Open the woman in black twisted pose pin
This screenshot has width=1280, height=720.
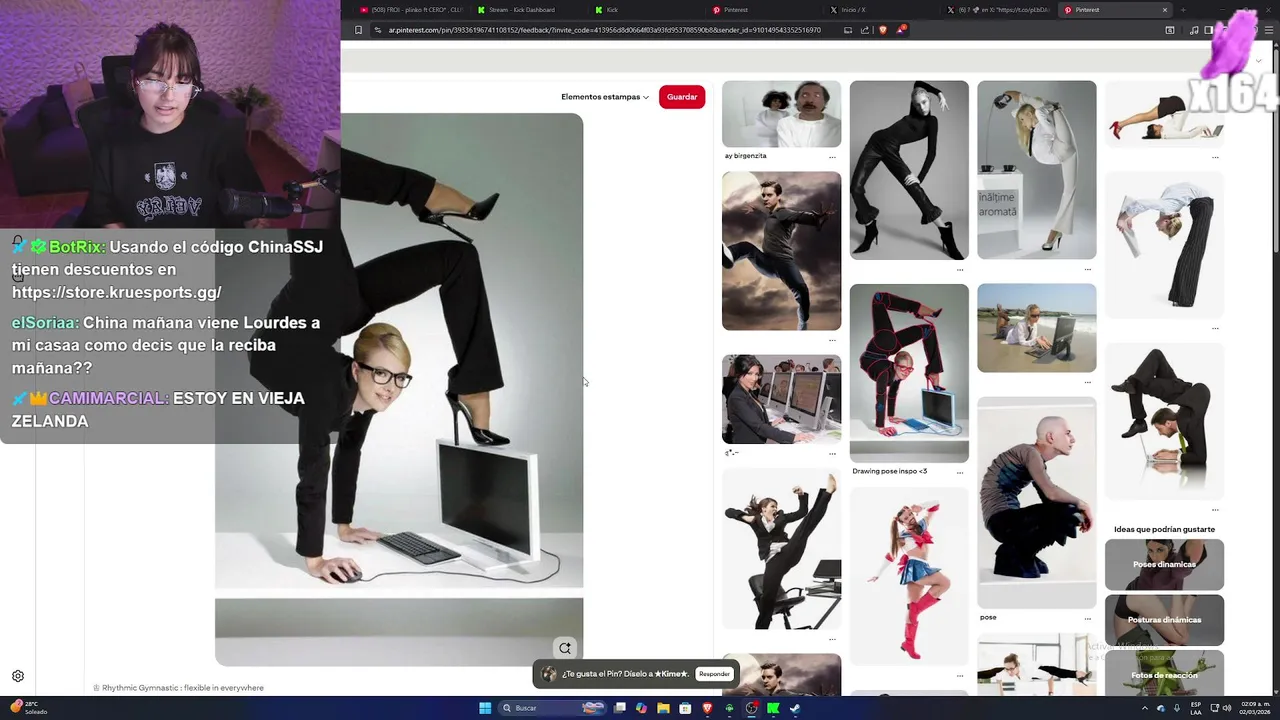tap(909, 170)
